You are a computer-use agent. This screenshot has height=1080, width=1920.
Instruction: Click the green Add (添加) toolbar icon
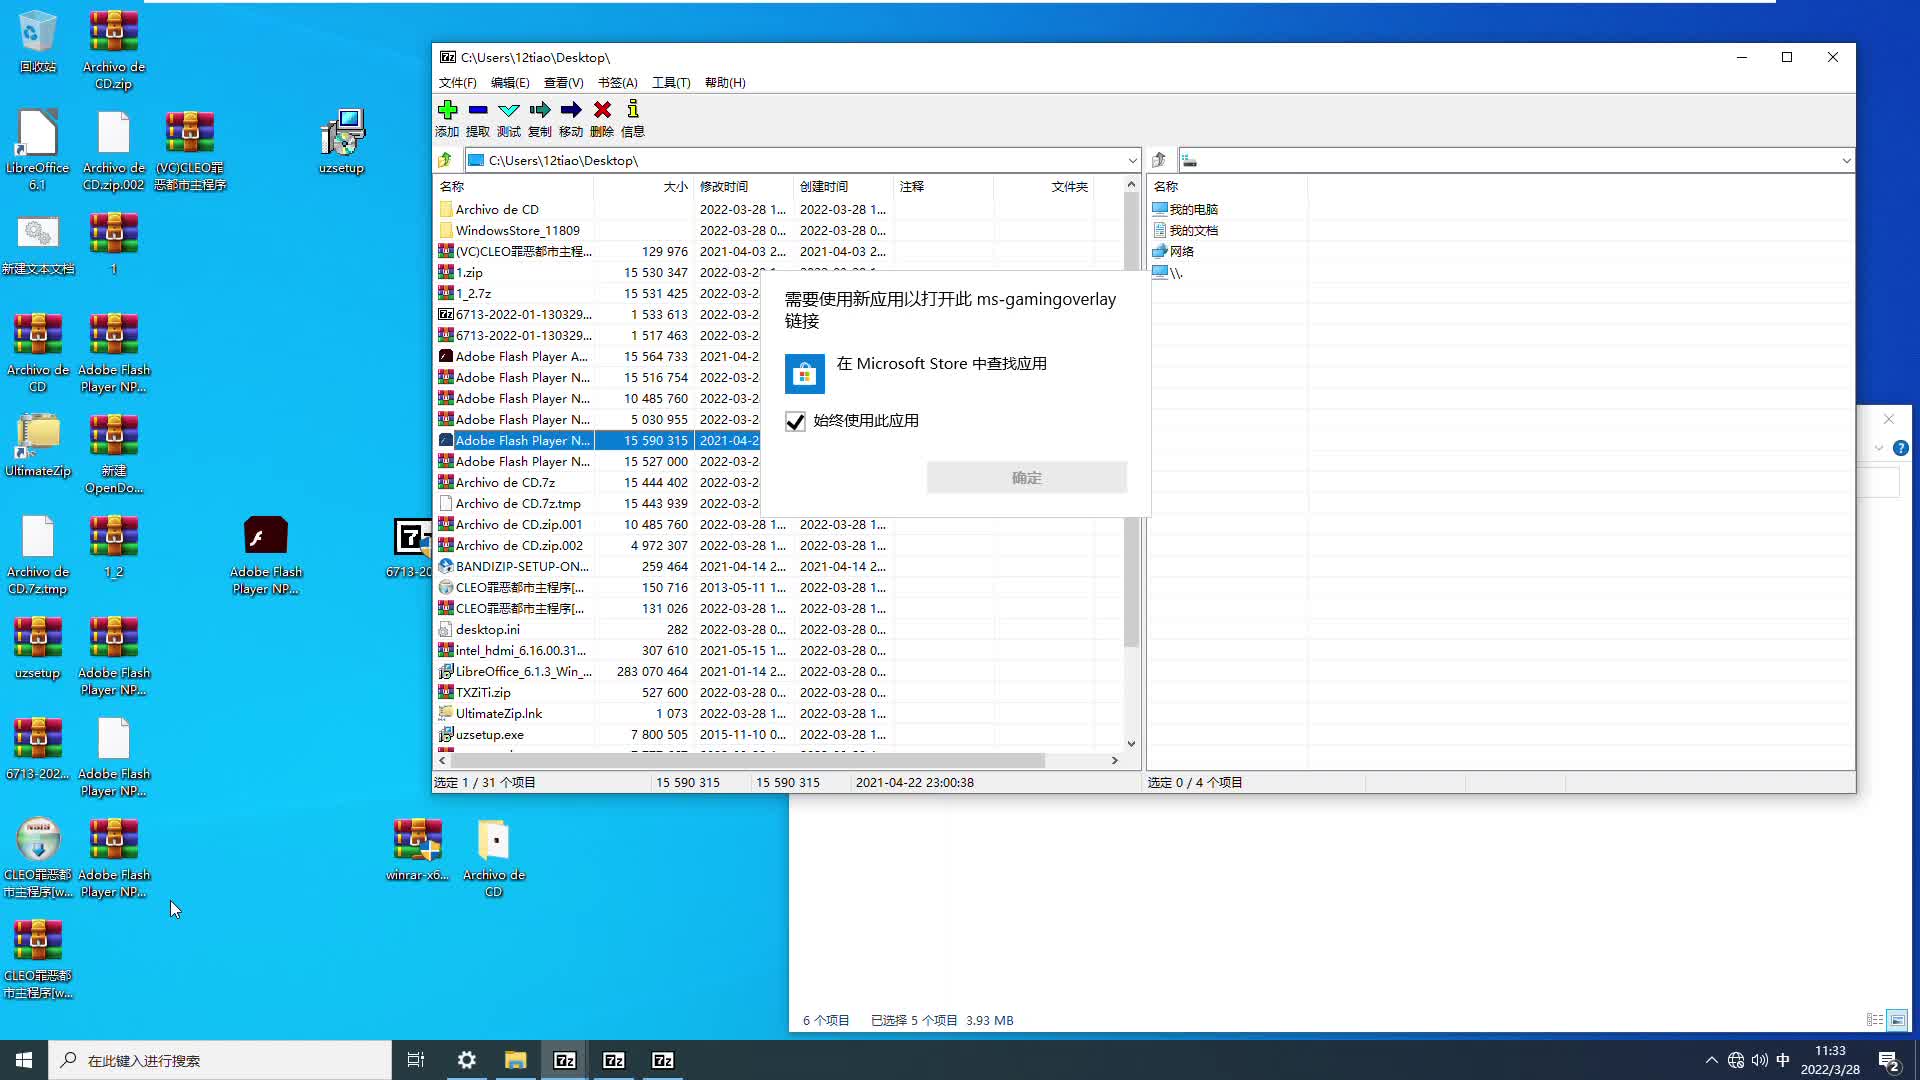[447, 110]
